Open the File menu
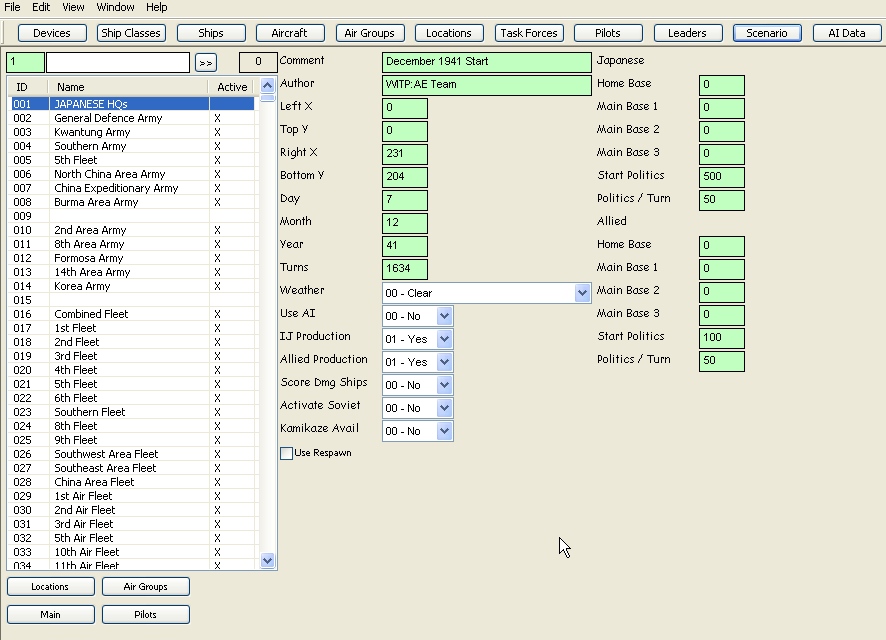Viewport: 886px width, 640px height. pos(13,7)
